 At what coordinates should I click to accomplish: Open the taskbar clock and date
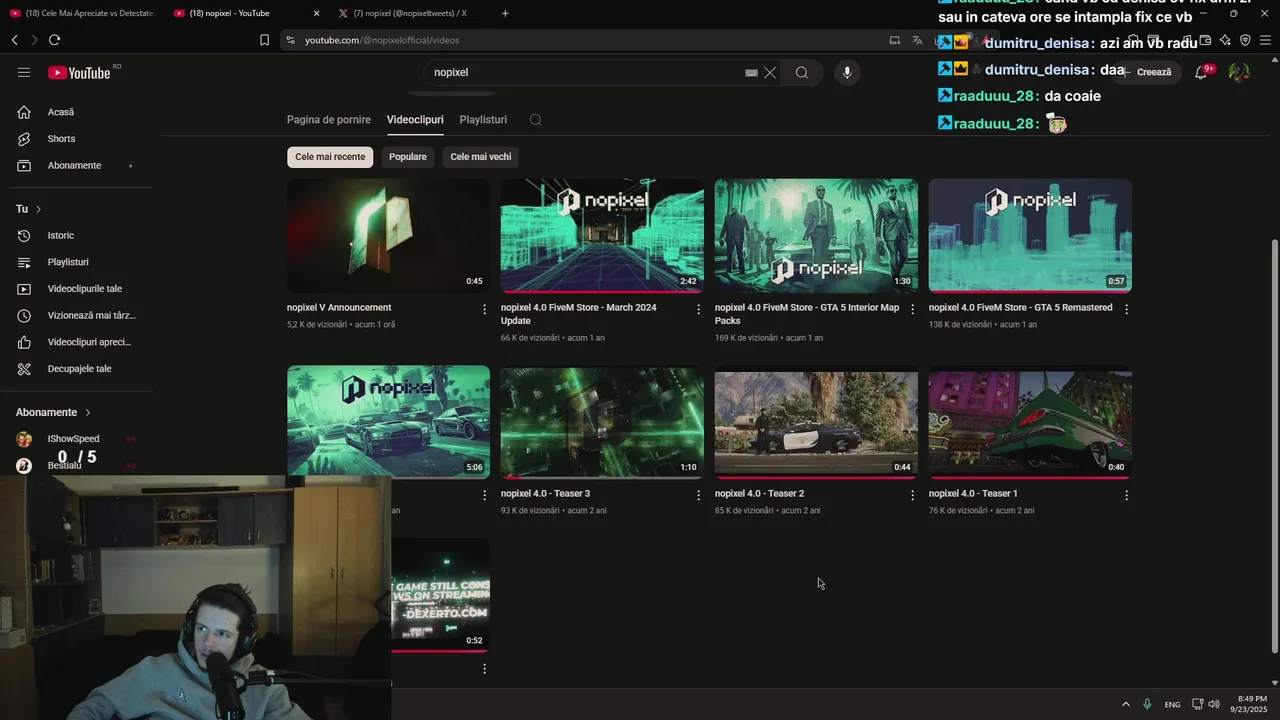[x=1249, y=704]
